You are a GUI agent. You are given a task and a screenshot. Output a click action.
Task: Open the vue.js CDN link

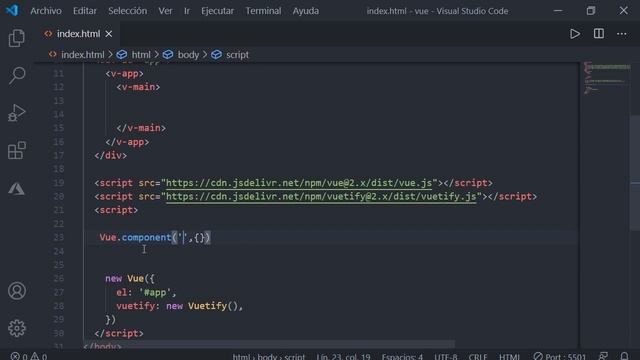pyautogui.click(x=299, y=183)
